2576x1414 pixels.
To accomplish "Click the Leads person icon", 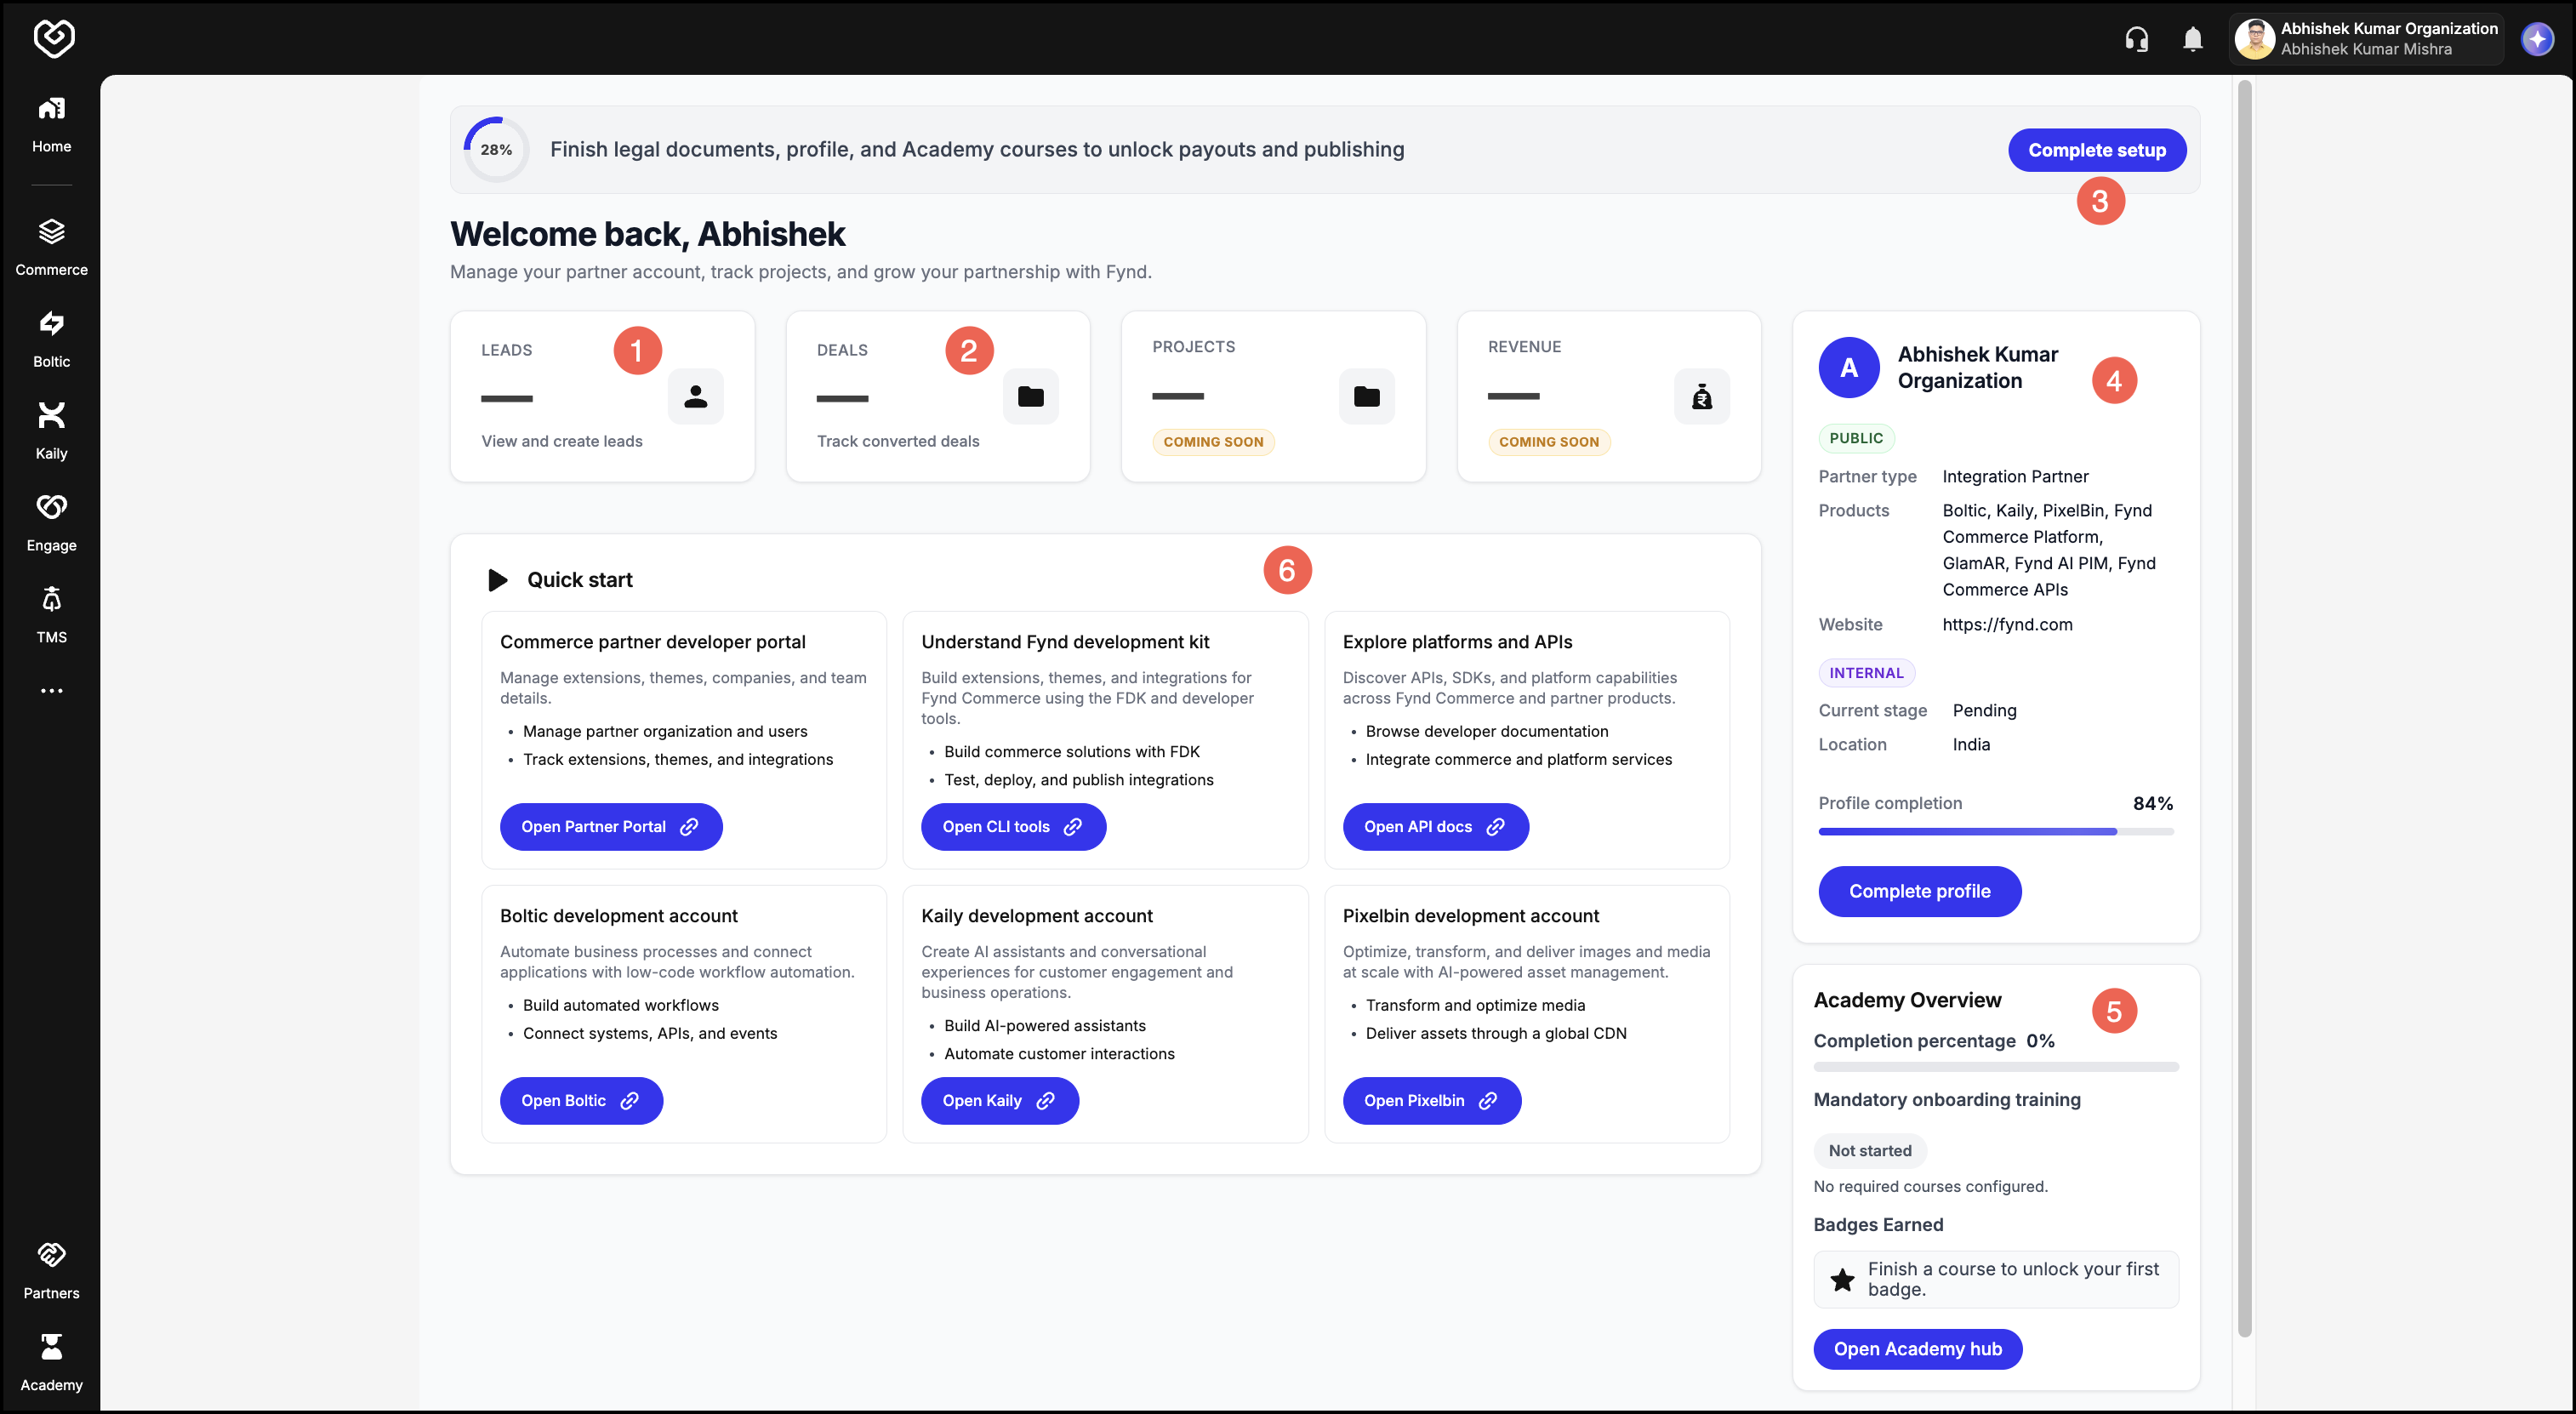I will click(695, 397).
